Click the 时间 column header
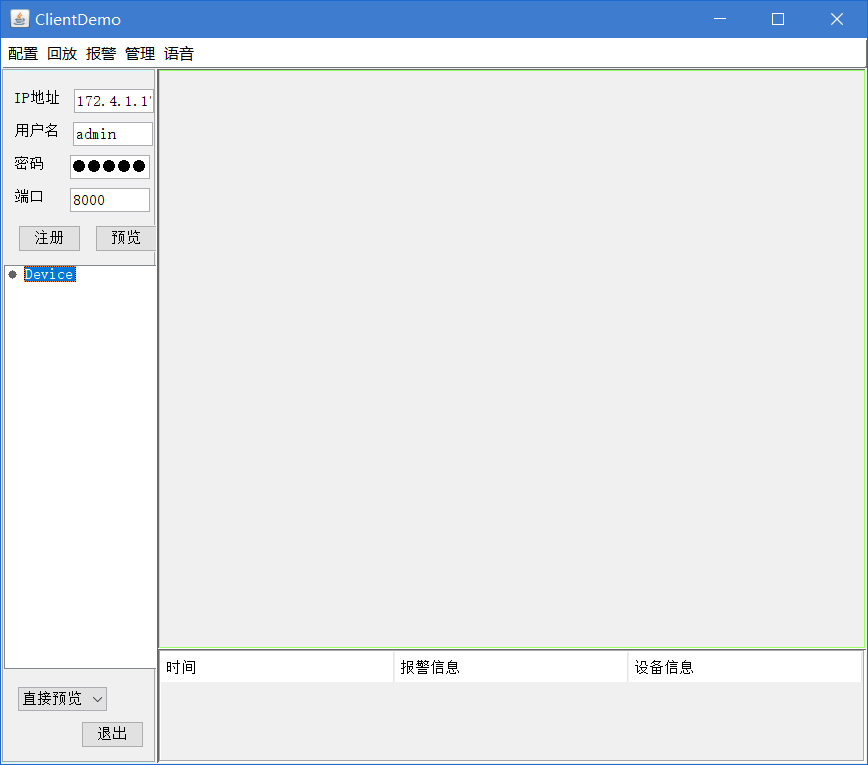 click(x=277, y=667)
